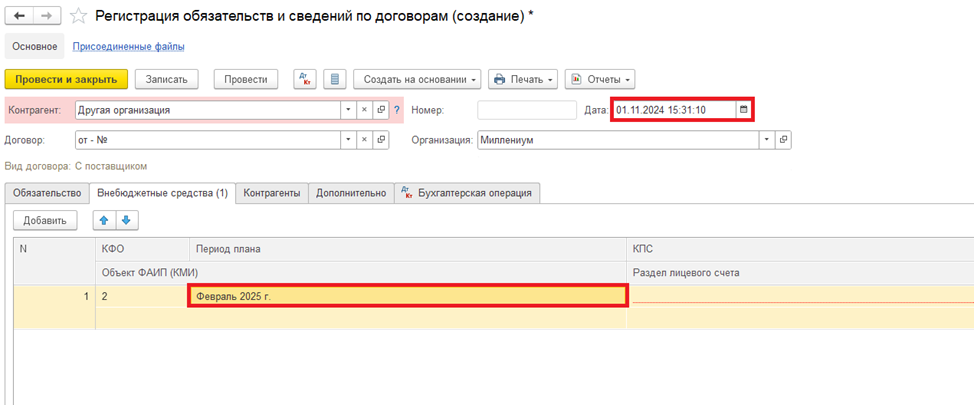Click Провести и закрыть button
Screen dimensions: 974x405
66,80
